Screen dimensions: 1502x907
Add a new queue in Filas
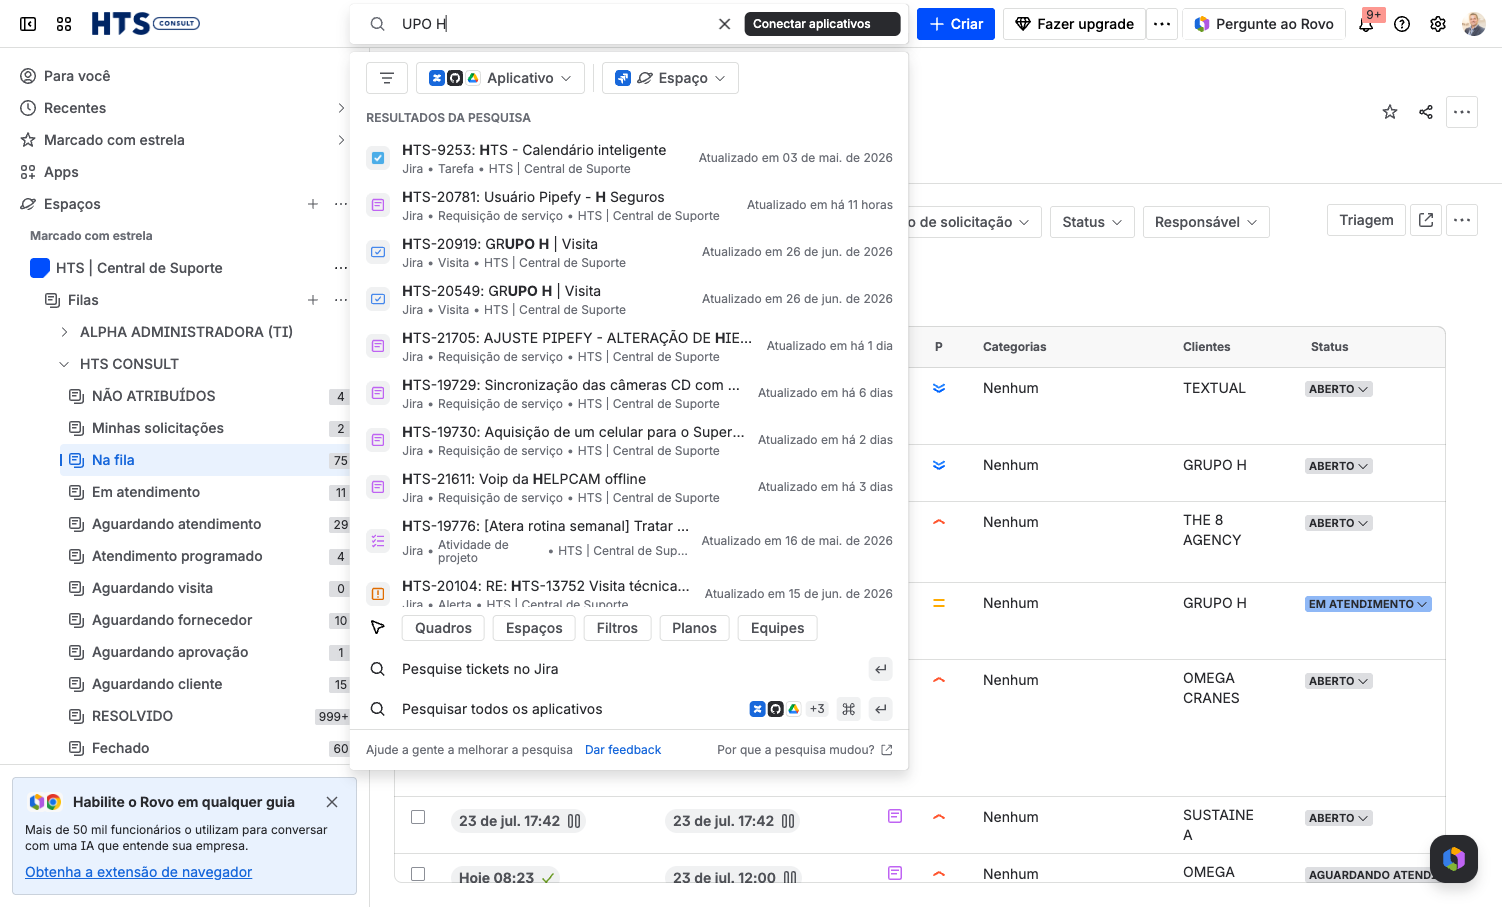[x=313, y=300]
